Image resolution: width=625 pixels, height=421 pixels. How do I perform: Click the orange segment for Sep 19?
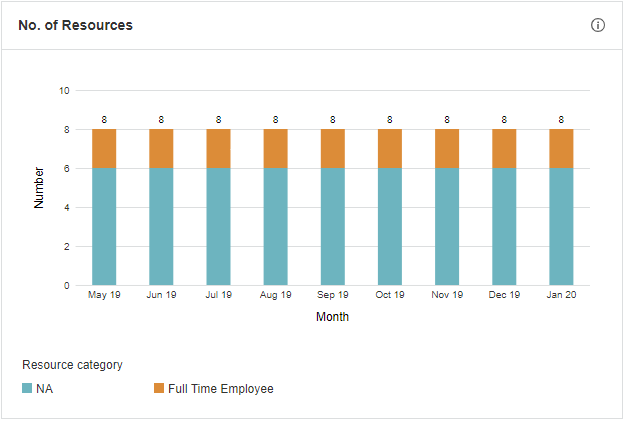coord(333,148)
